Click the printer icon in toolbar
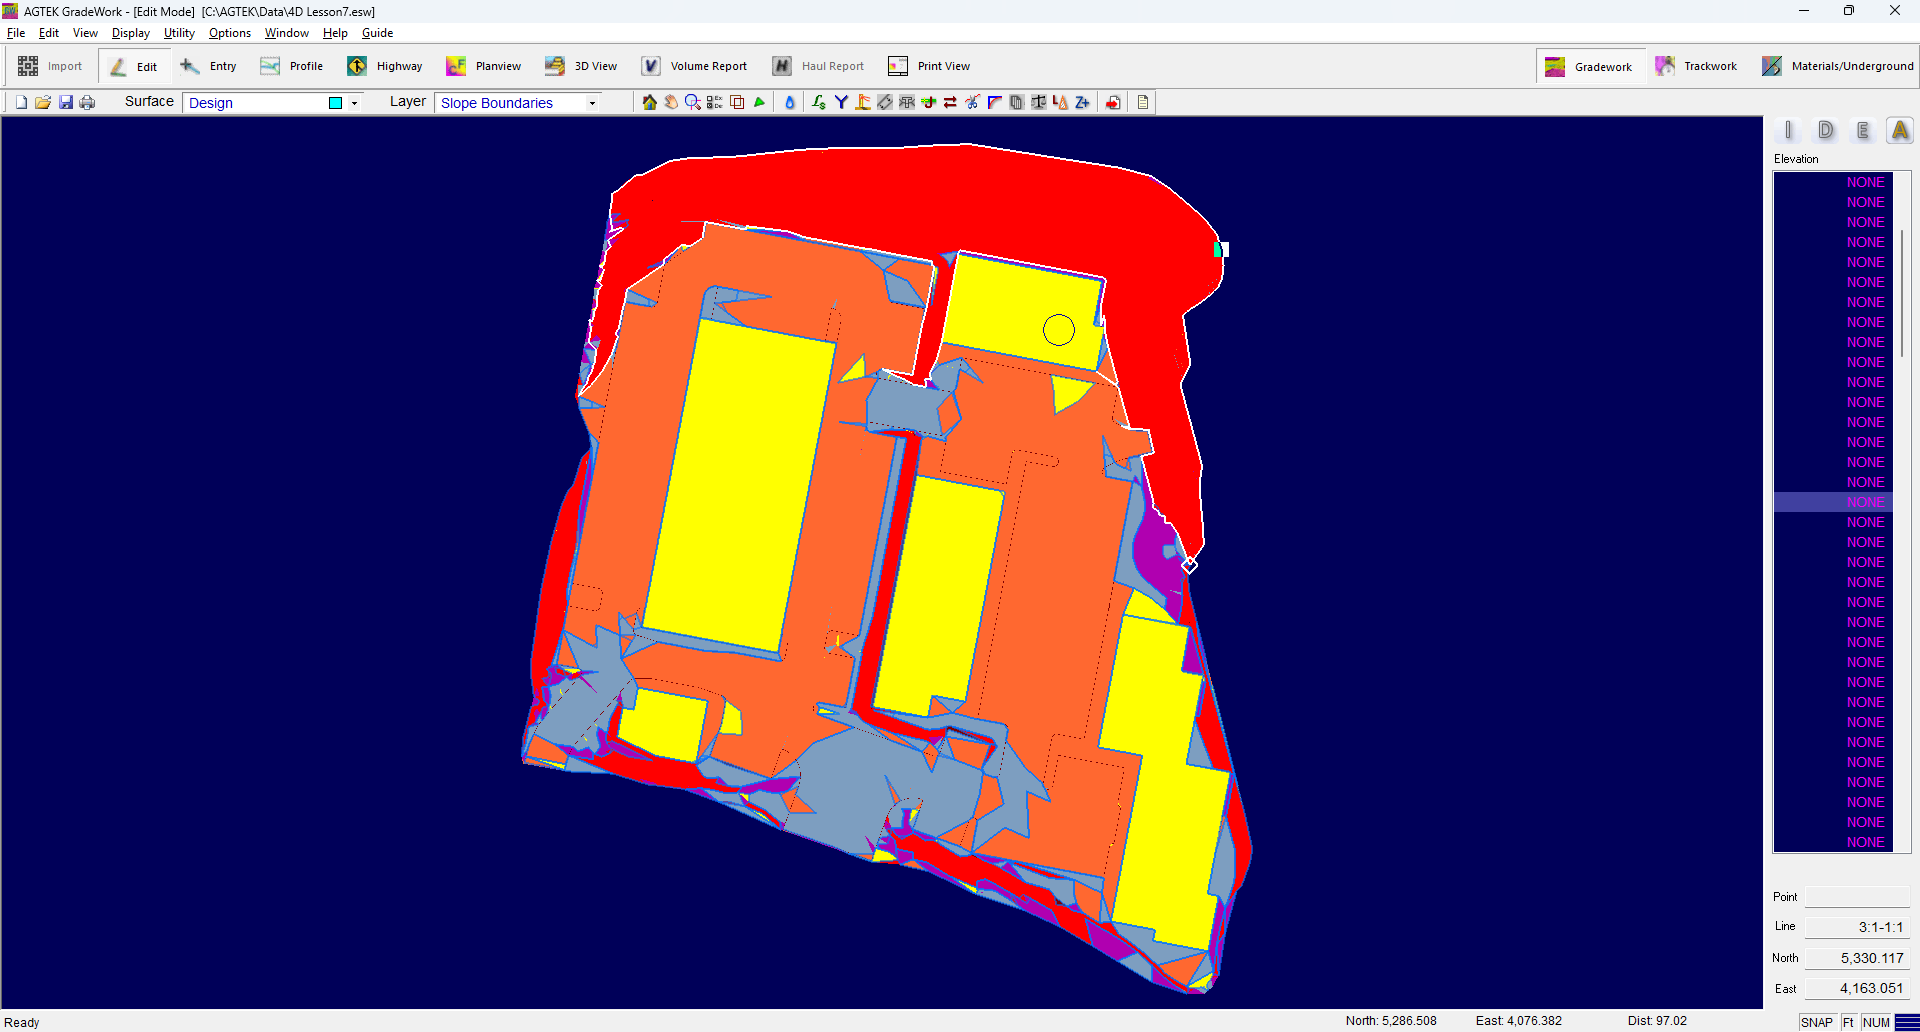 pos(87,102)
